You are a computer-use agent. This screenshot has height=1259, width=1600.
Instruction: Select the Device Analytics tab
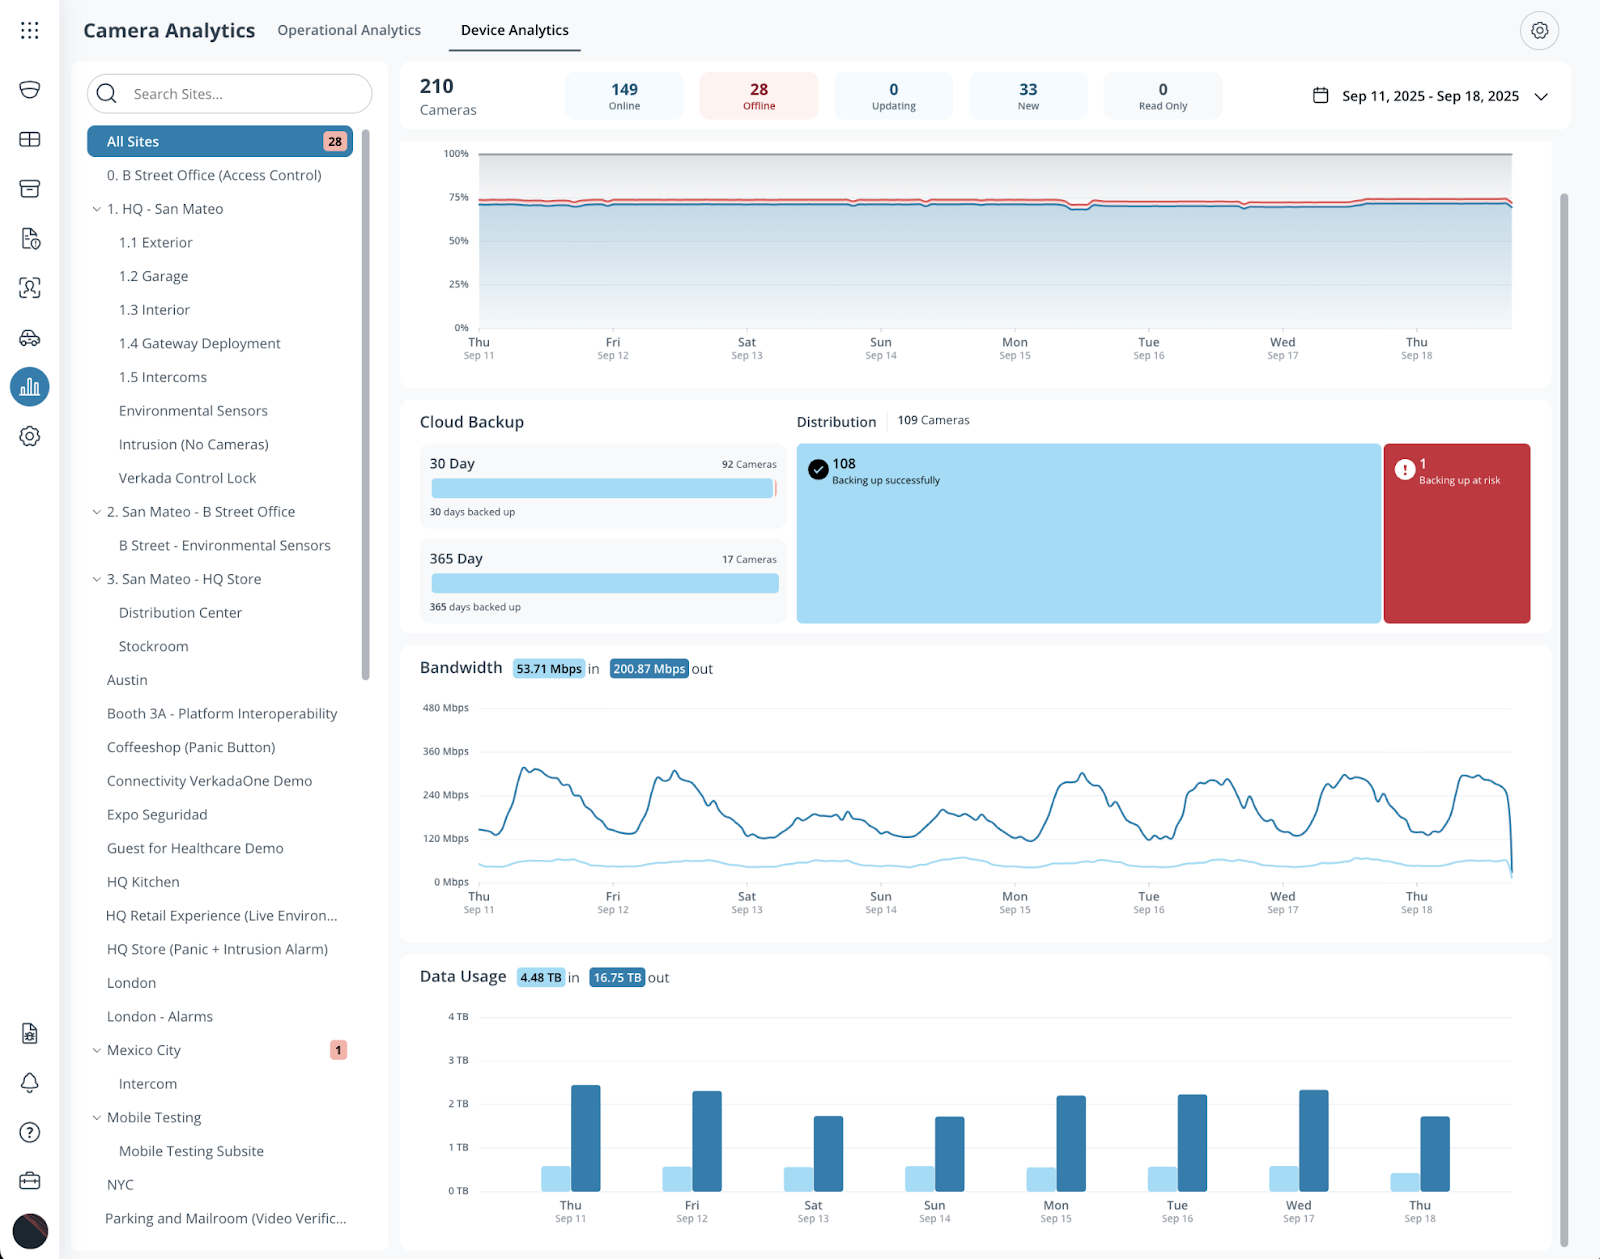point(514,30)
